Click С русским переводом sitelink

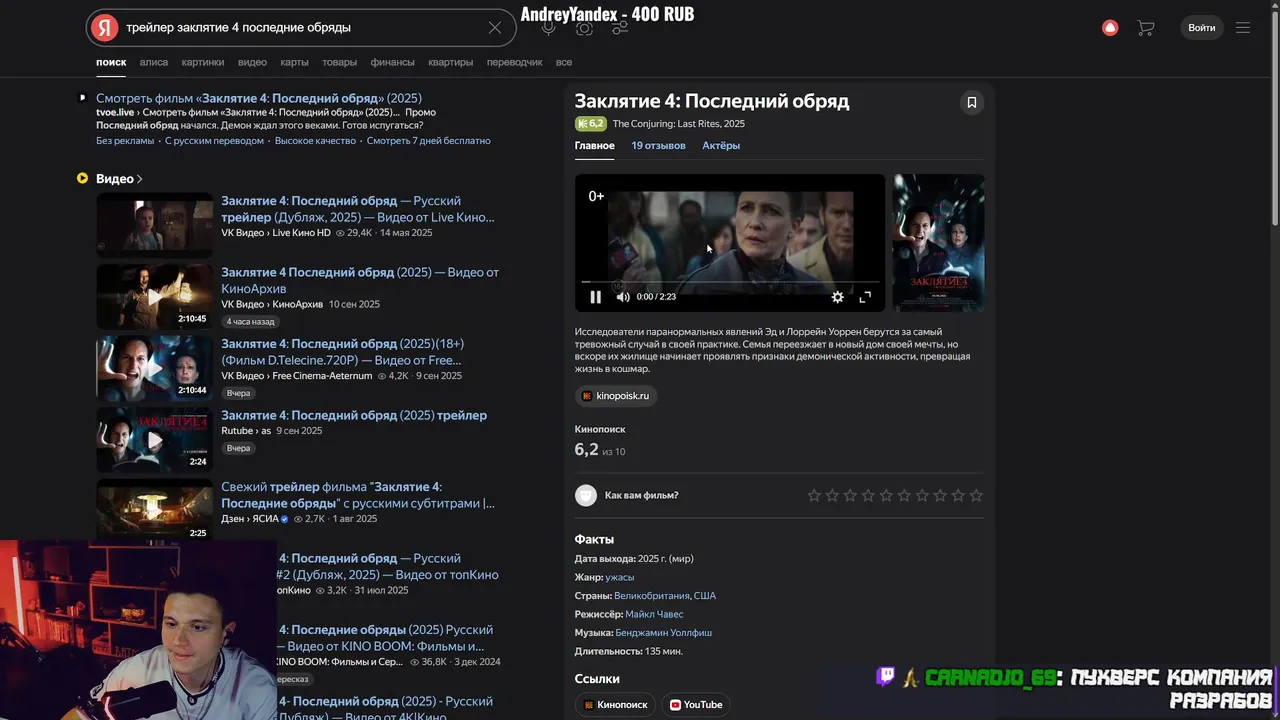[214, 141]
